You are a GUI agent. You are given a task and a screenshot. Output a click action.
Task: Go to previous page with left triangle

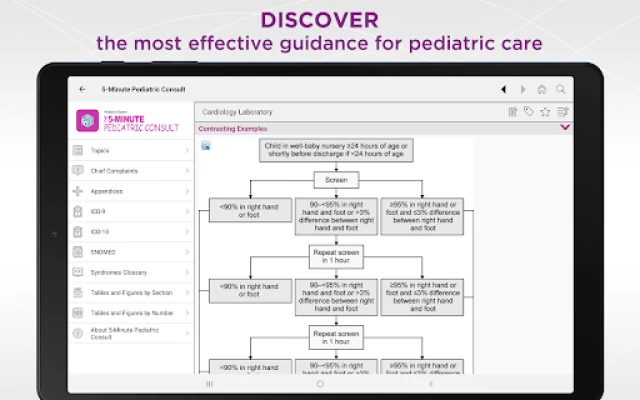(506, 89)
